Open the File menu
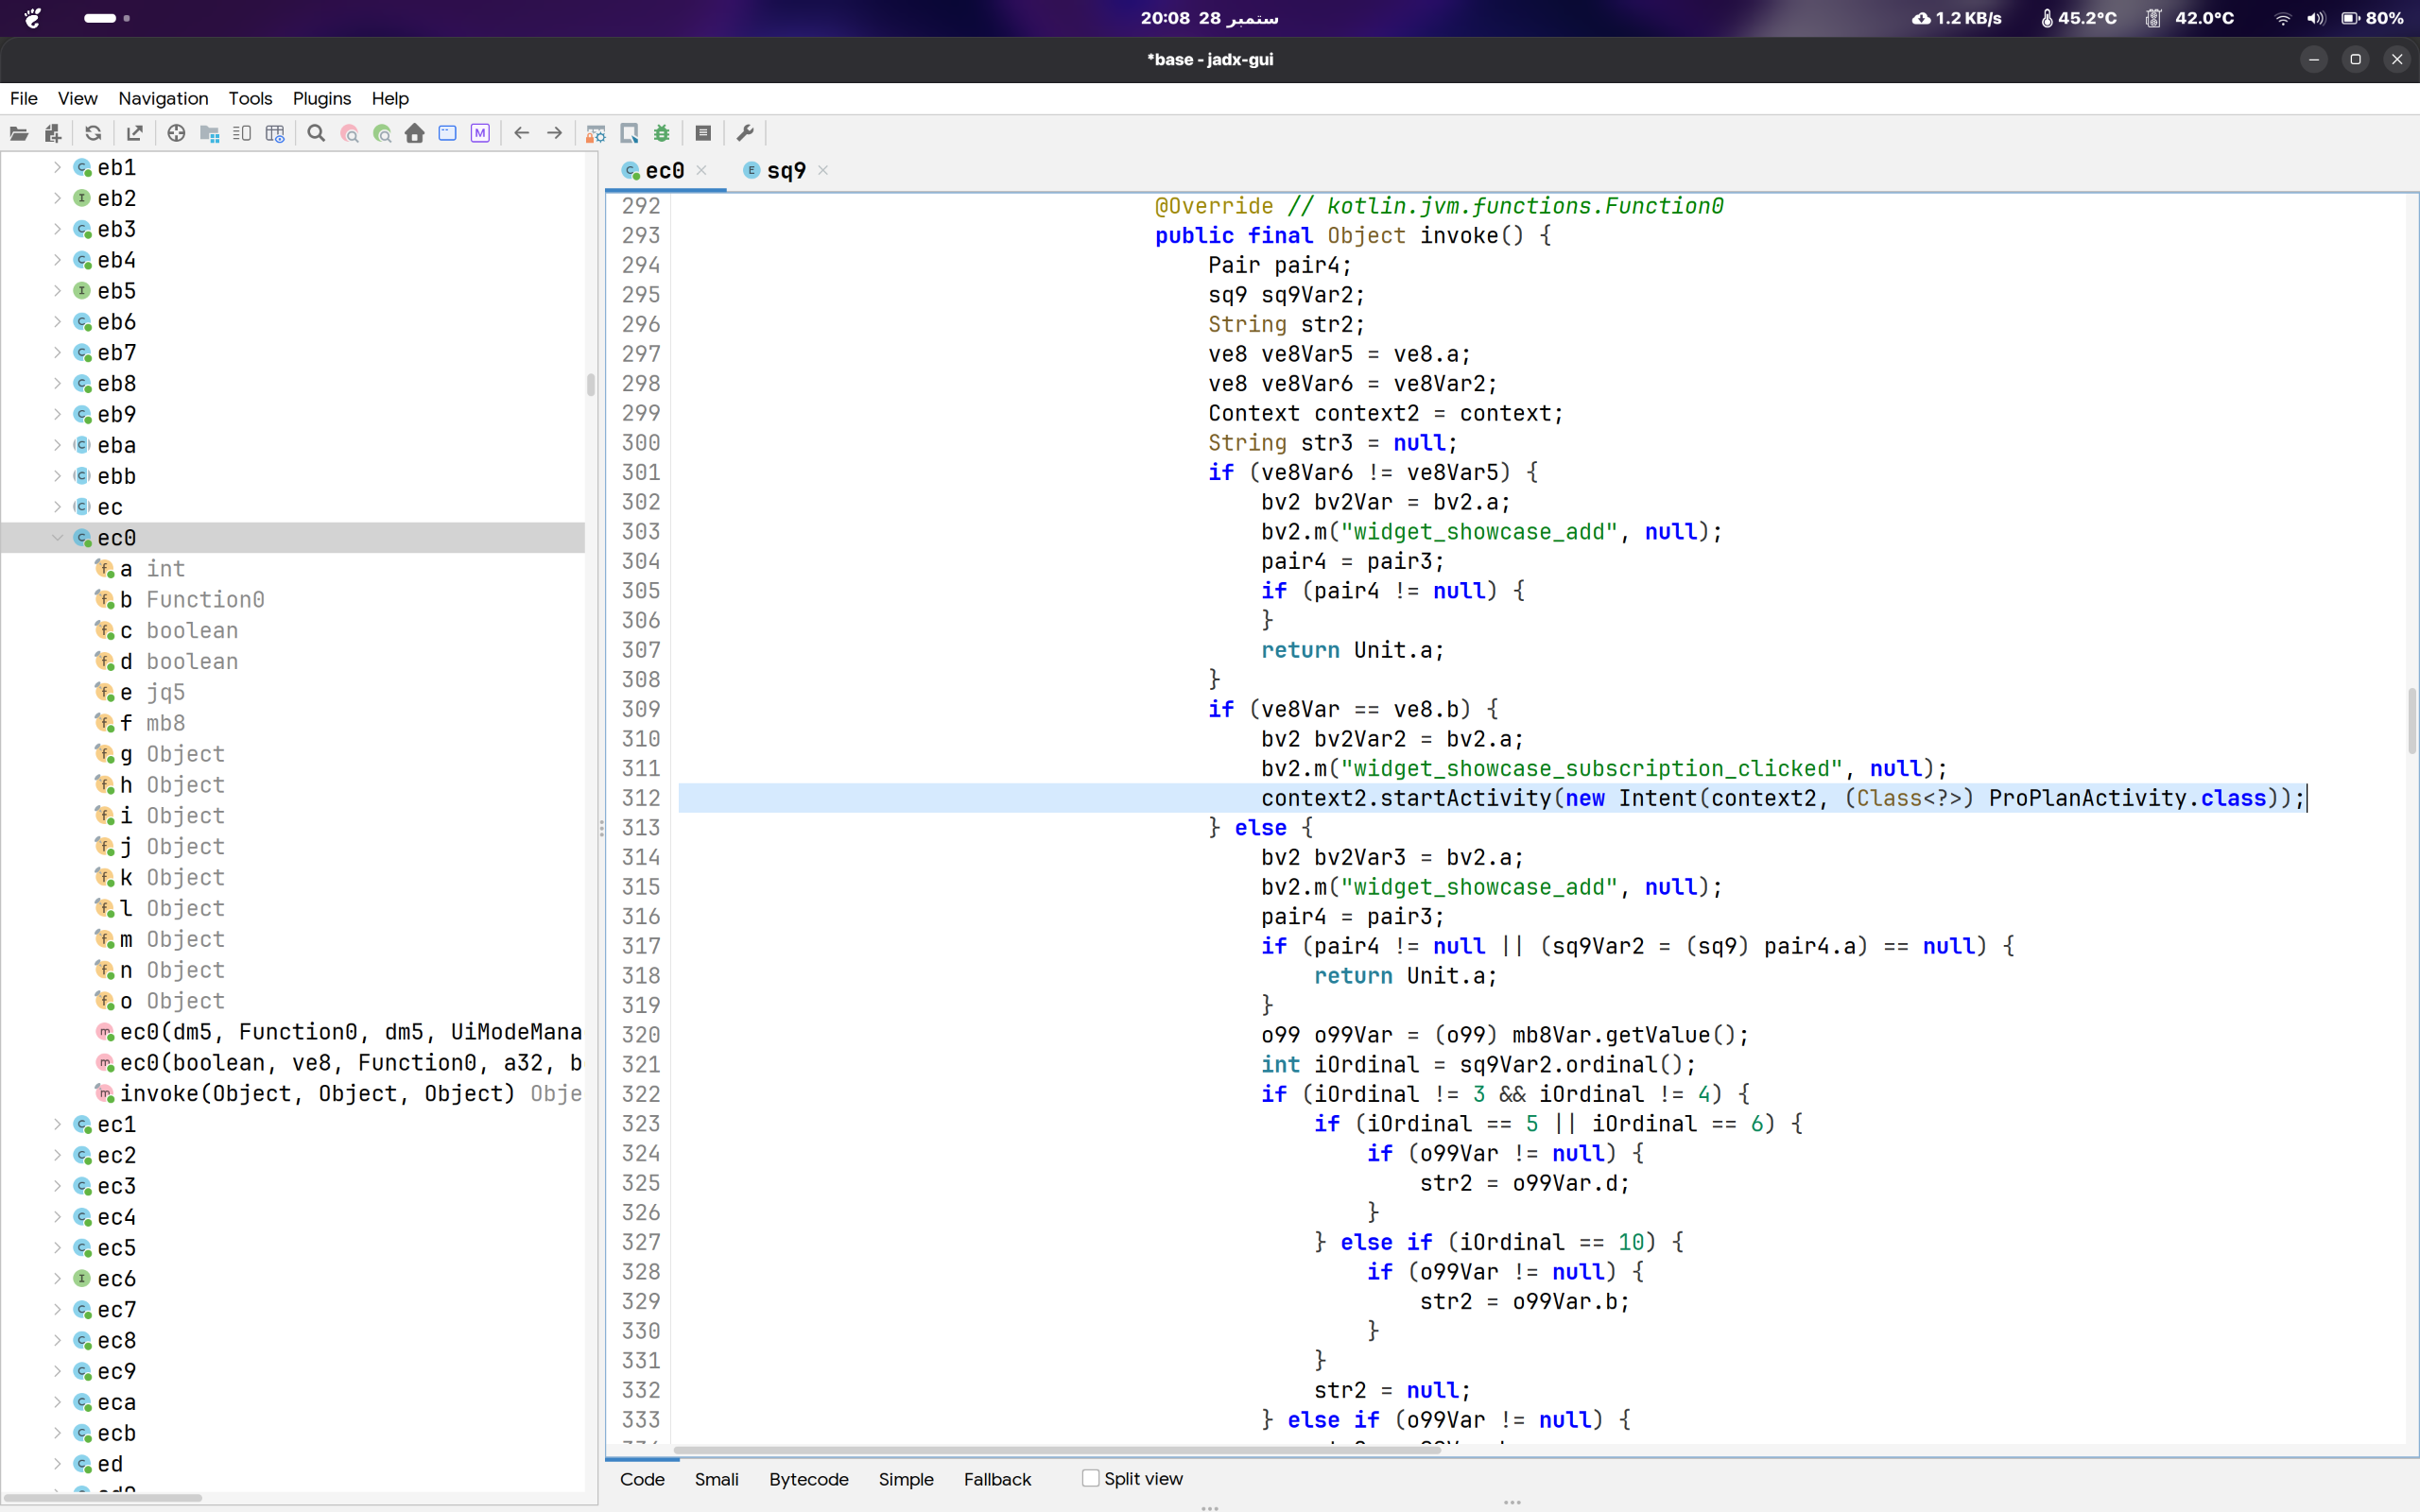This screenshot has height=1512, width=2420. (23, 98)
